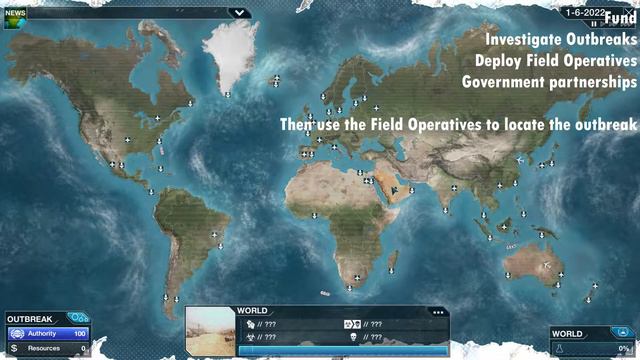Screen dimensions: 640x360
Task: Select the Brazil coastal port marker
Action: point(220,247)
